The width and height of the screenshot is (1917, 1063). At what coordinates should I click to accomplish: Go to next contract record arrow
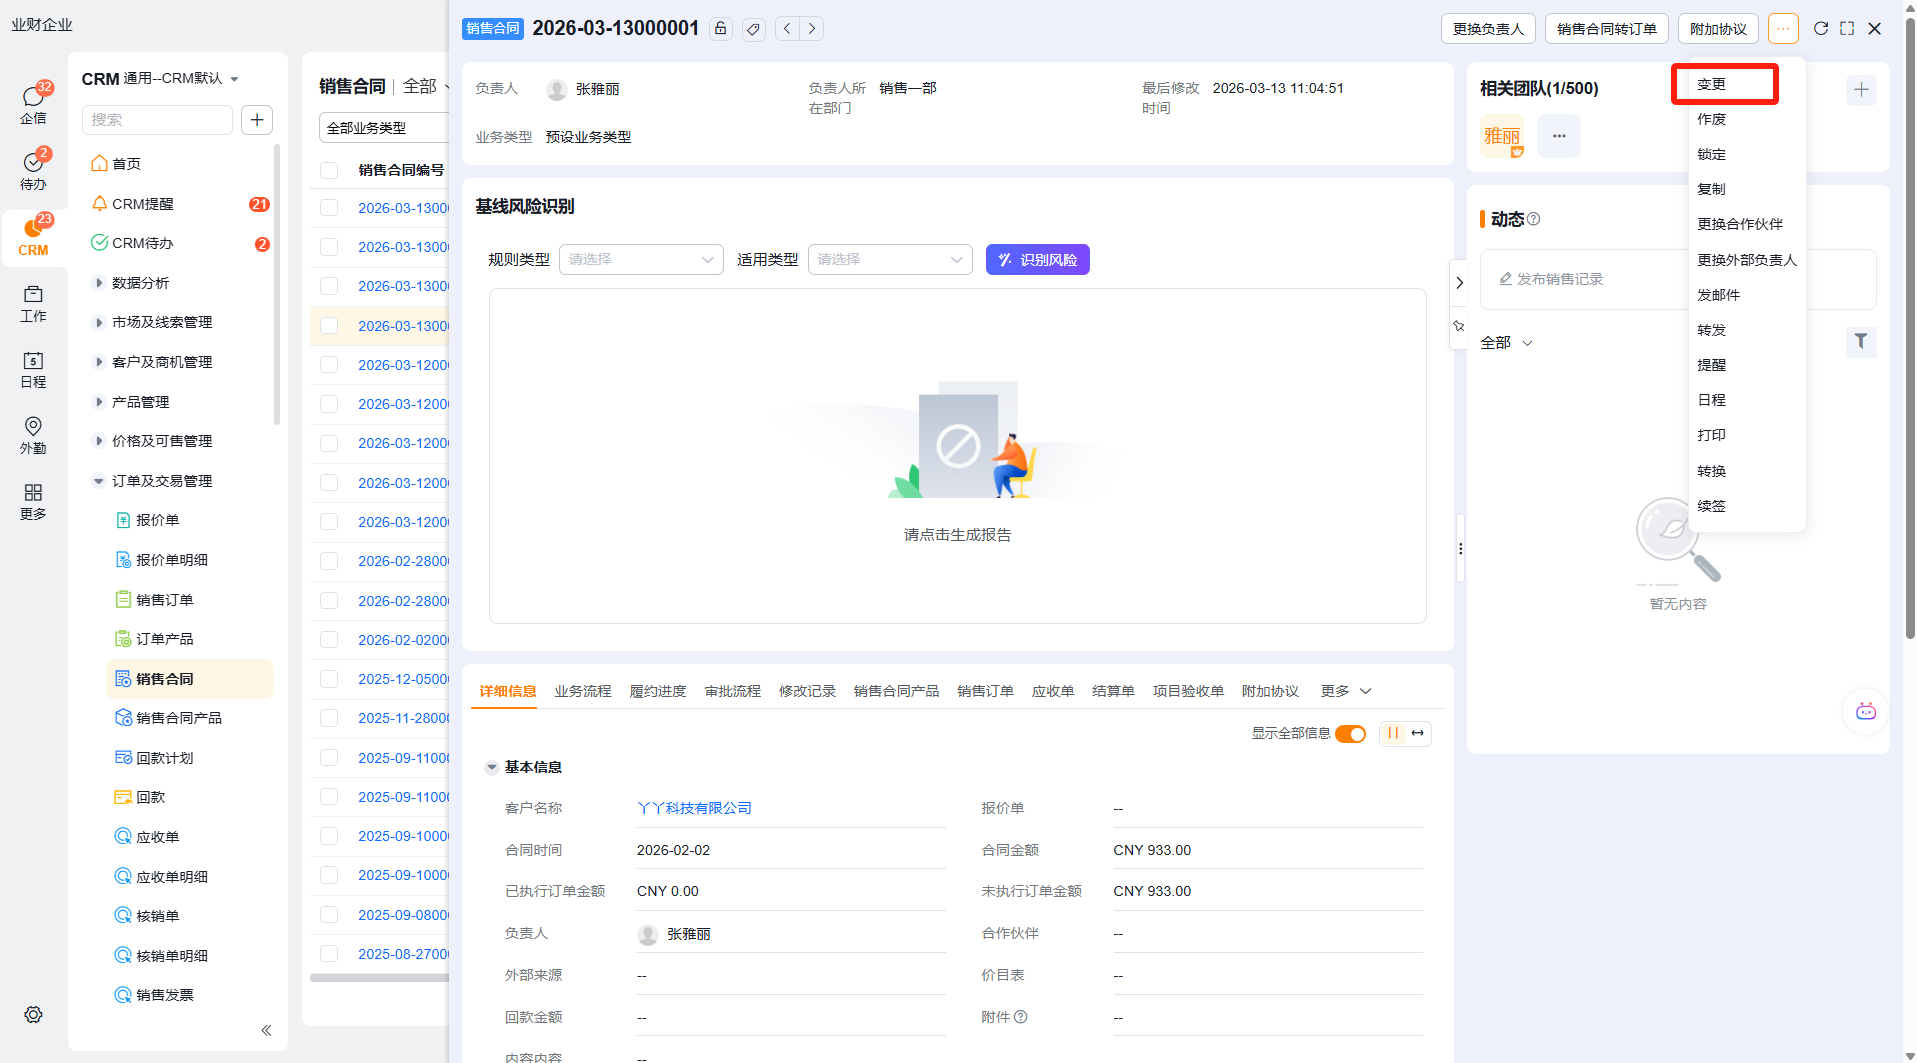pos(812,29)
